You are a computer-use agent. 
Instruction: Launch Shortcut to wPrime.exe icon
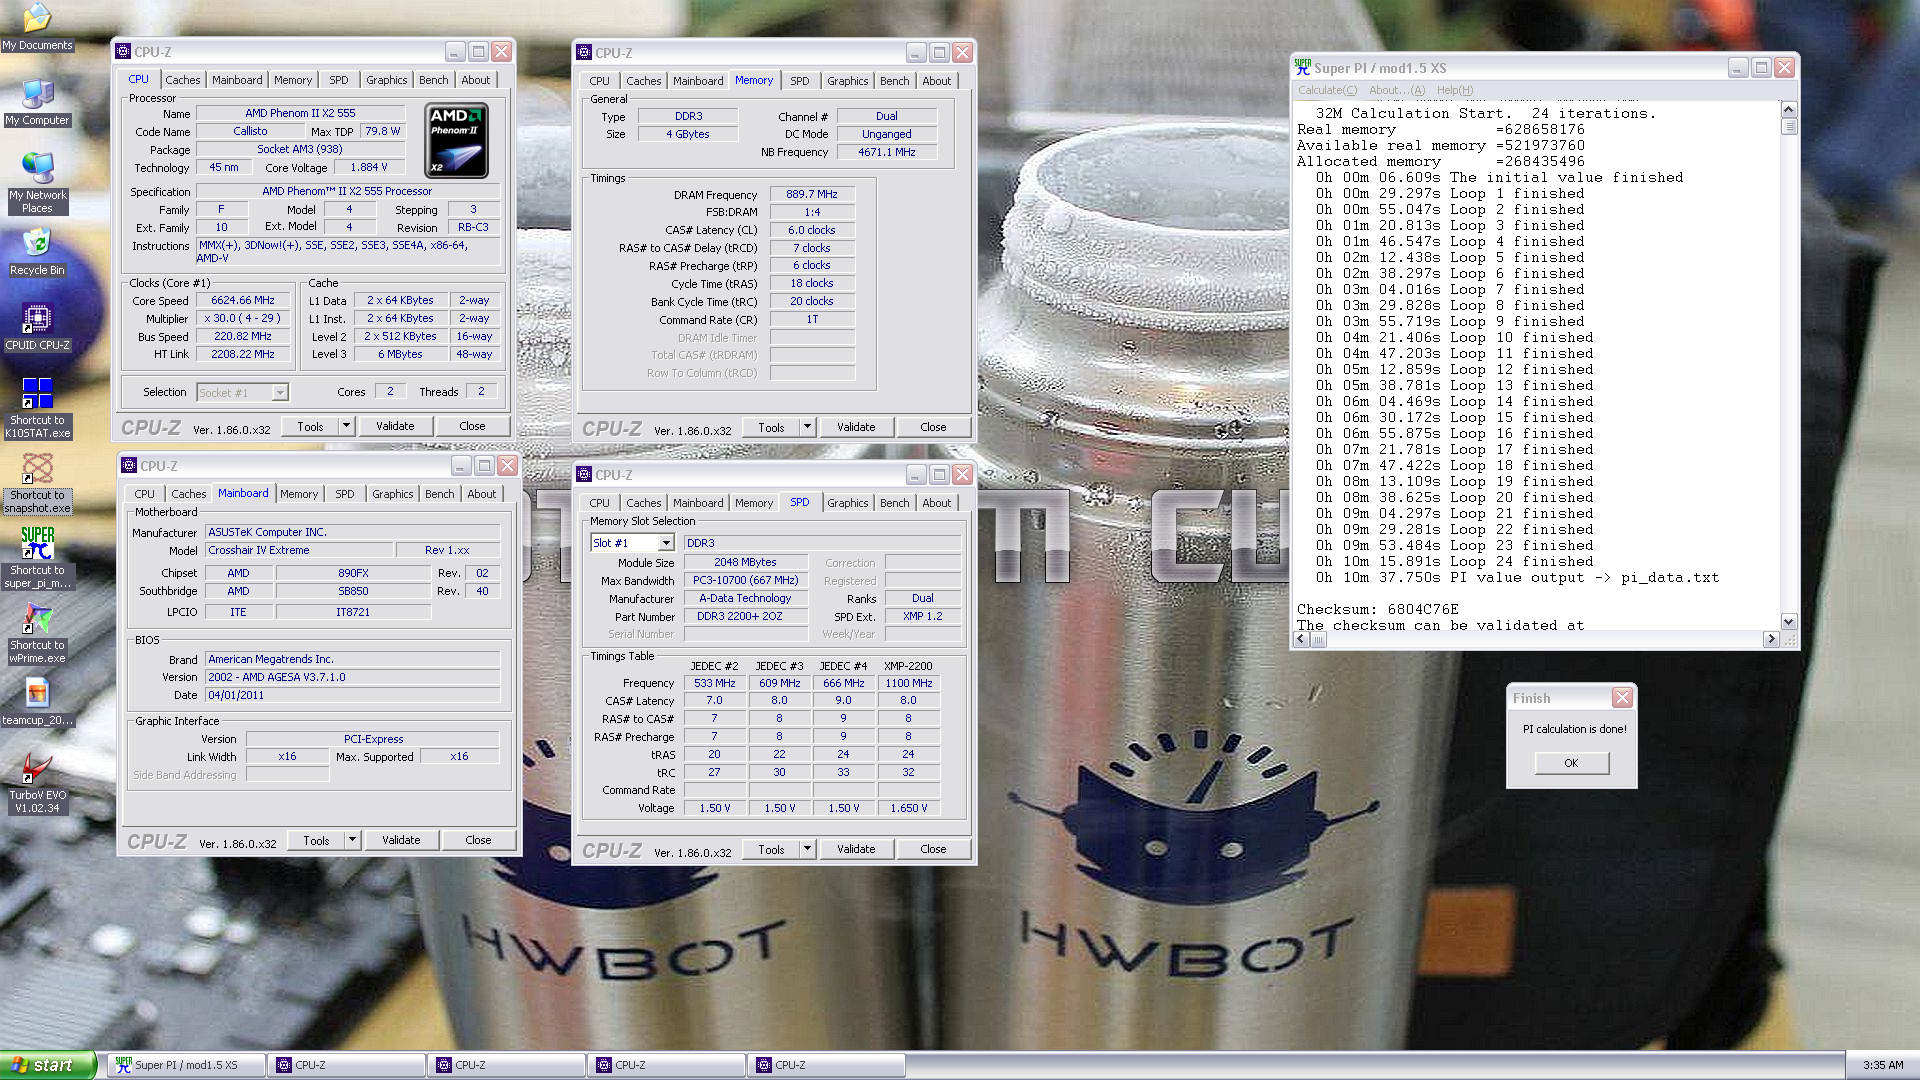tap(37, 633)
